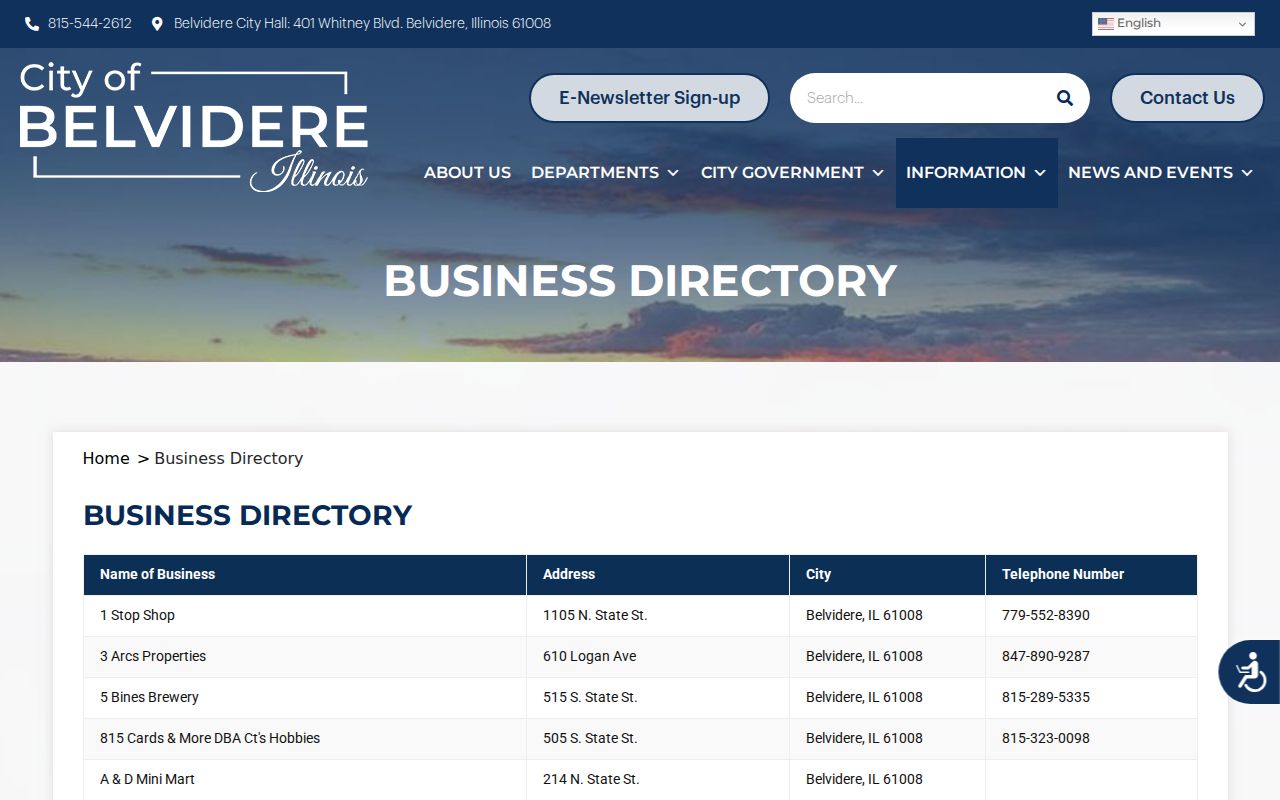The image size is (1280, 800).
Task: Expand the Information menu chevron
Action: [x=1040, y=173]
